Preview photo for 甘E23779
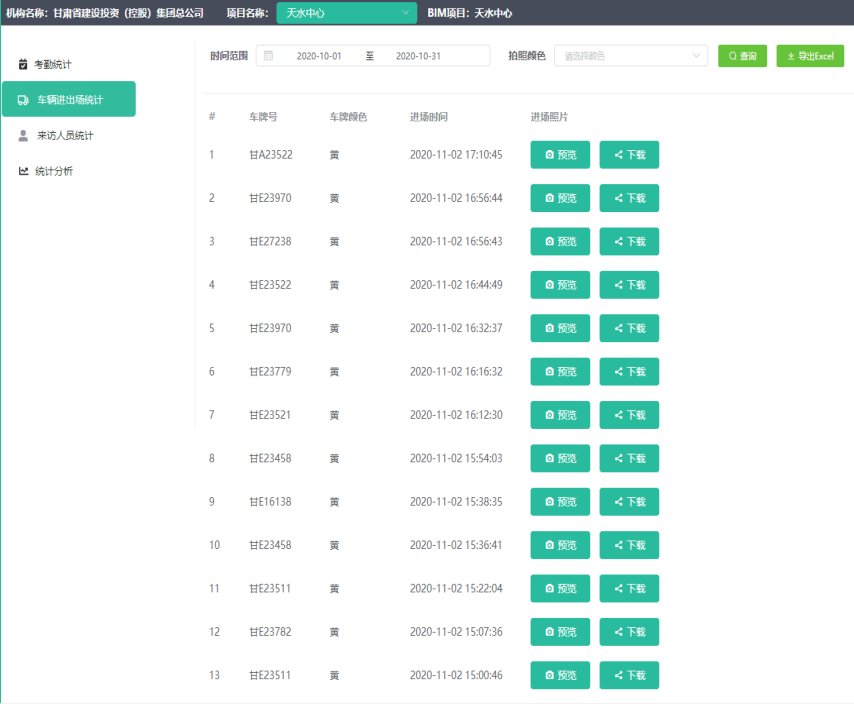The height and width of the screenshot is (711, 854). click(x=560, y=372)
